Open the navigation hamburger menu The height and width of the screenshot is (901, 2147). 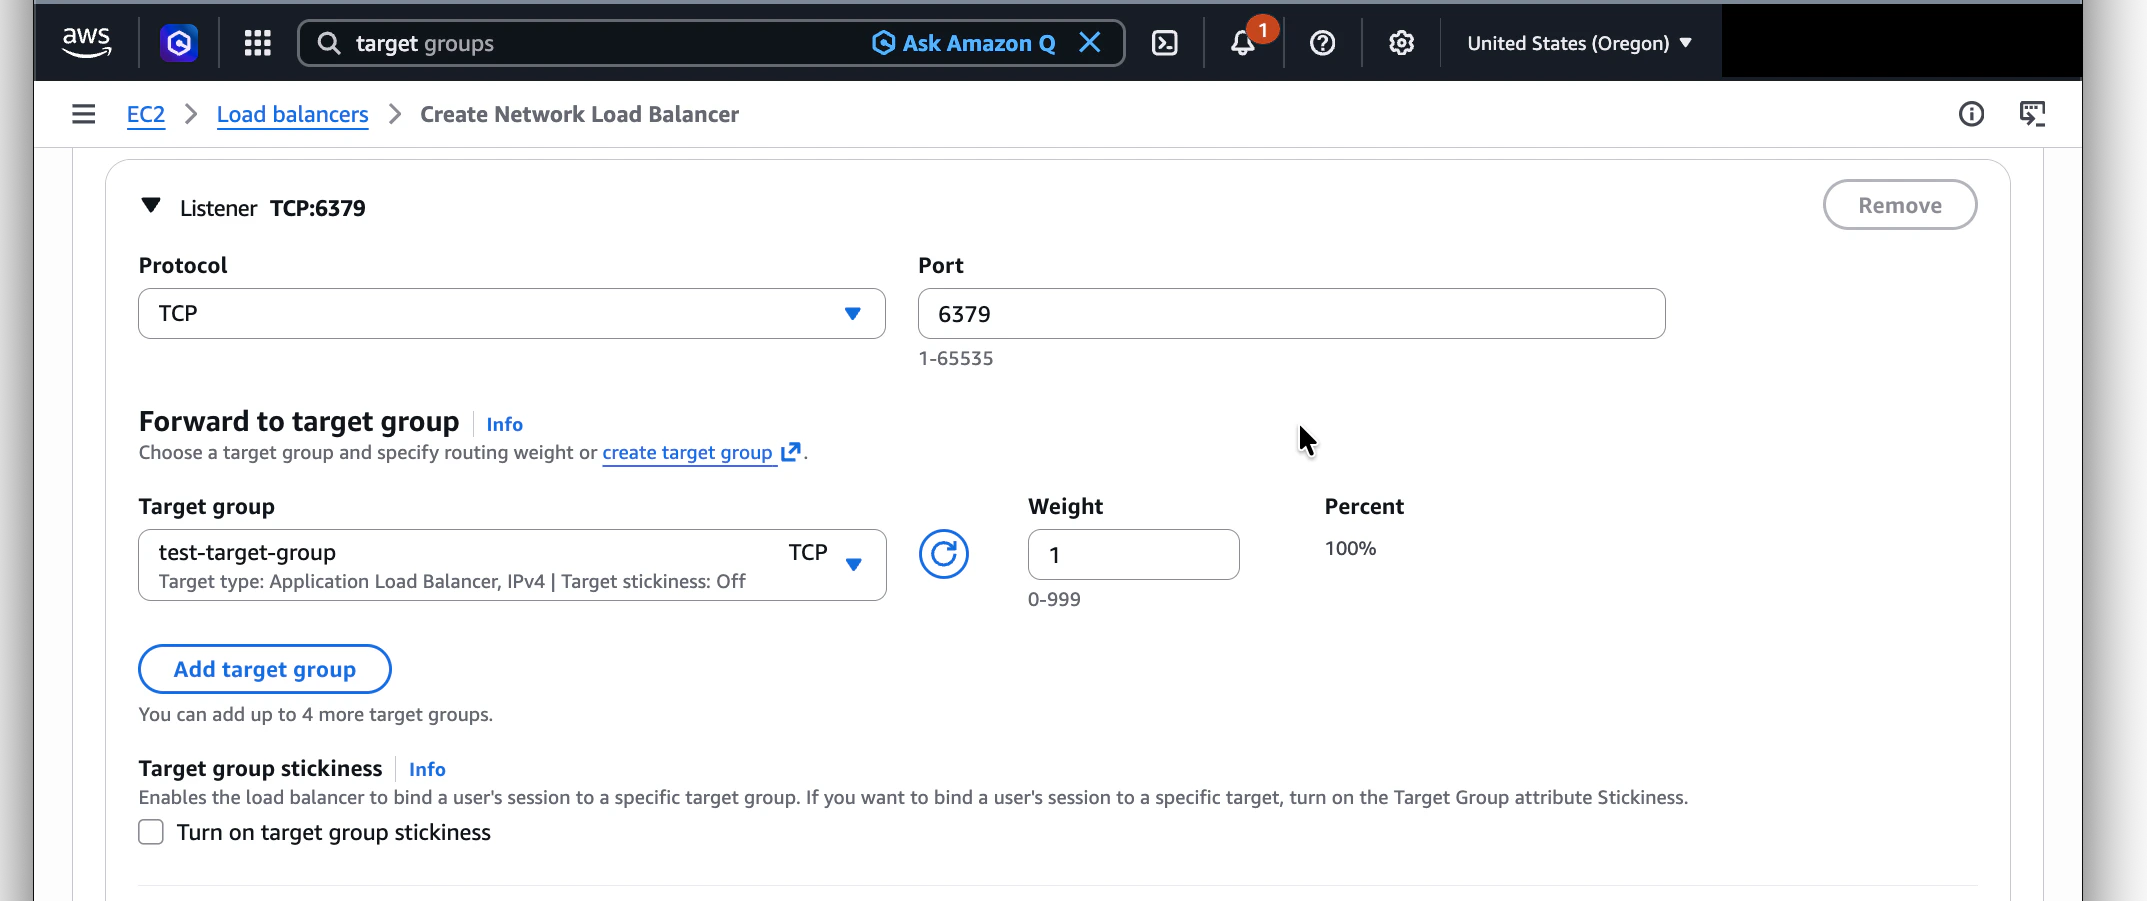pyautogui.click(x=83, y=114)
